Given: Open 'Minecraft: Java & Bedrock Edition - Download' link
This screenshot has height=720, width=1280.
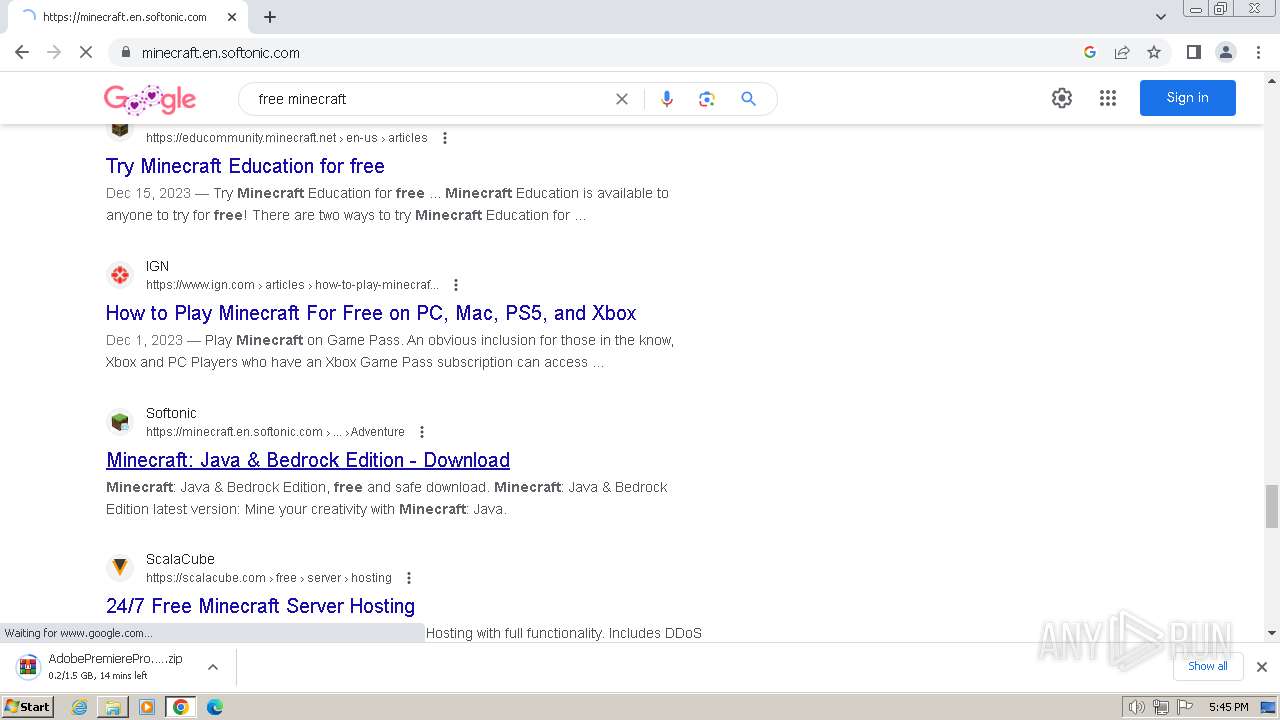Looking at the screenshot, I should pos(308,460).
